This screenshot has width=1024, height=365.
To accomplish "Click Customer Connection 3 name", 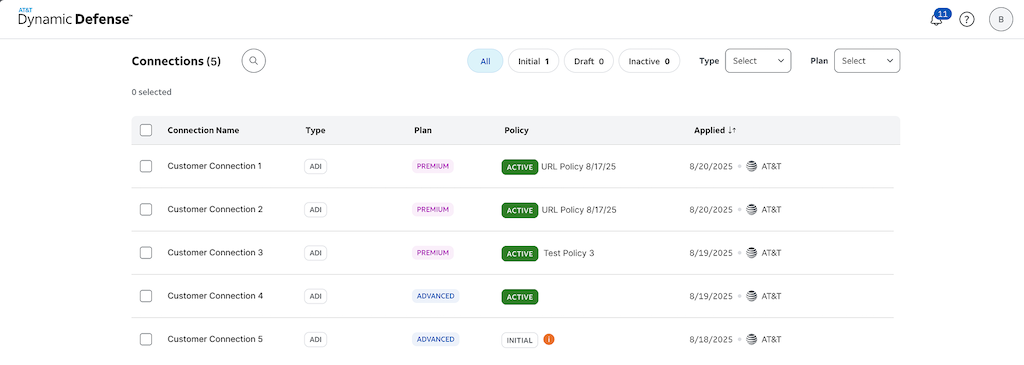I will [215, 252].
